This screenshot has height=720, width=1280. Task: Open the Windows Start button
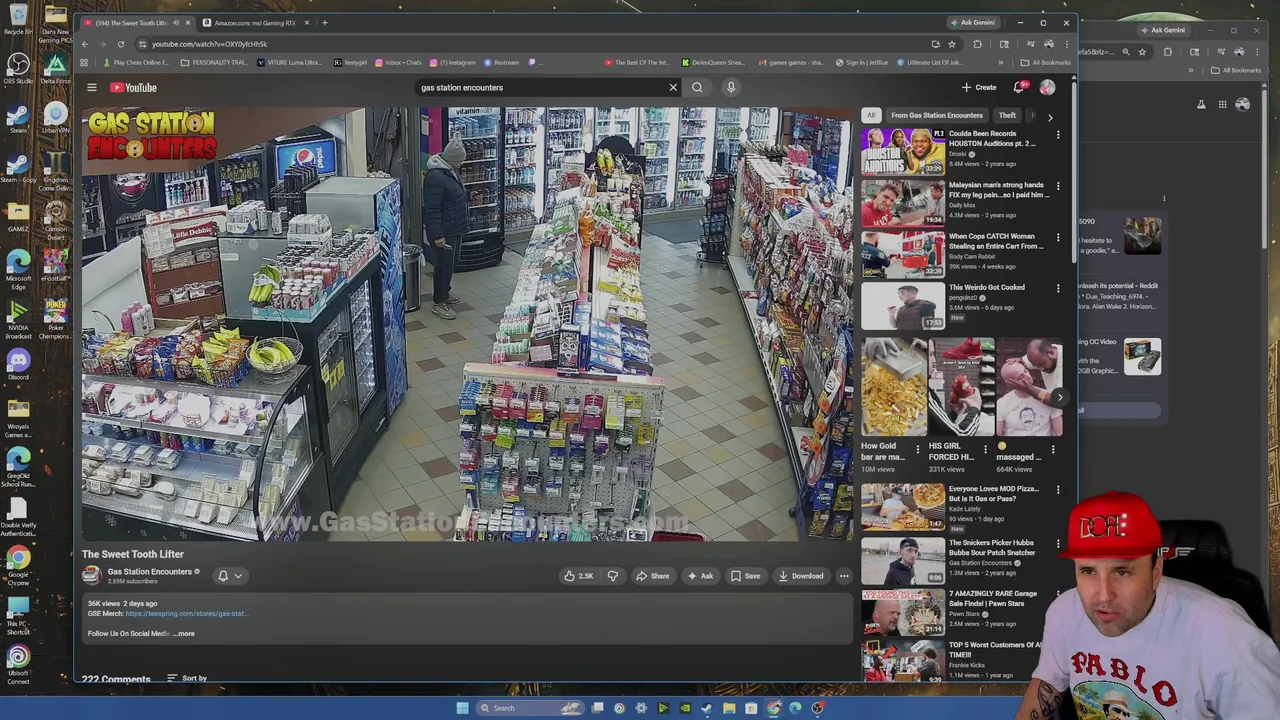click(462, 708)
